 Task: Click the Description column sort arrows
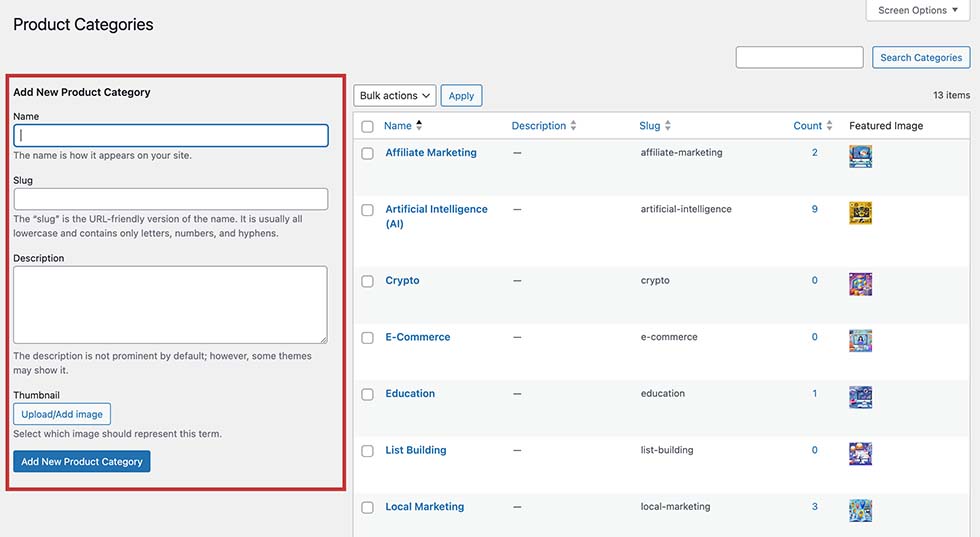pos(573,126)
